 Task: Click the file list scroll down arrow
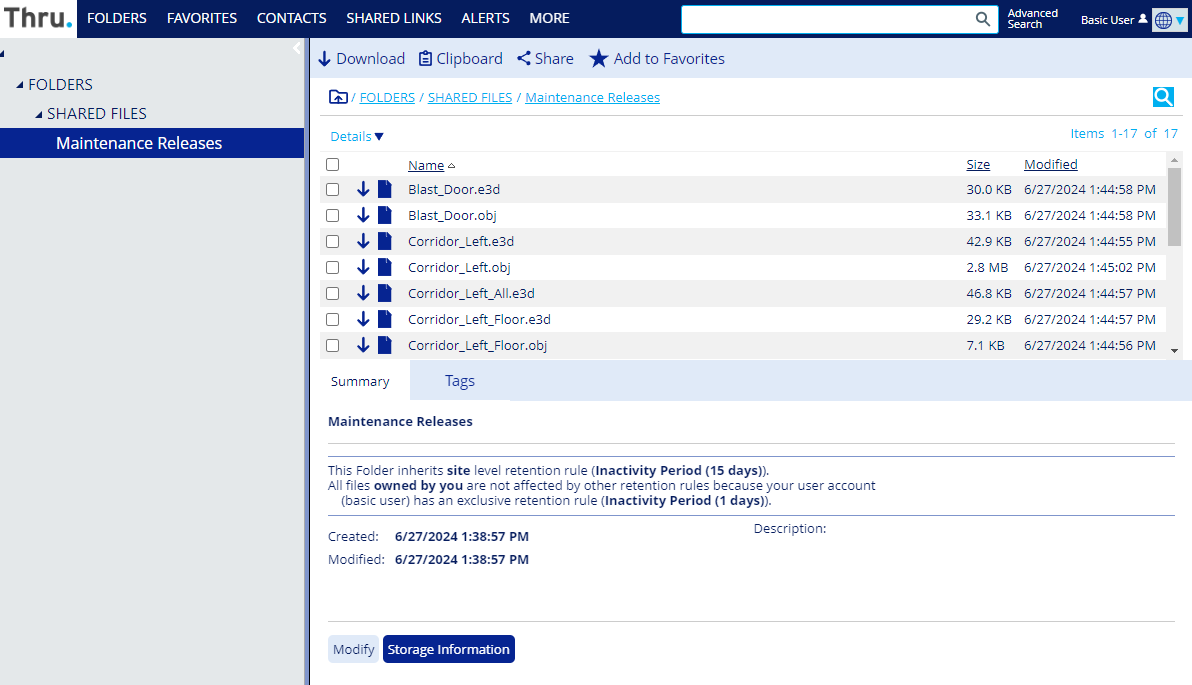point(1175,350)
